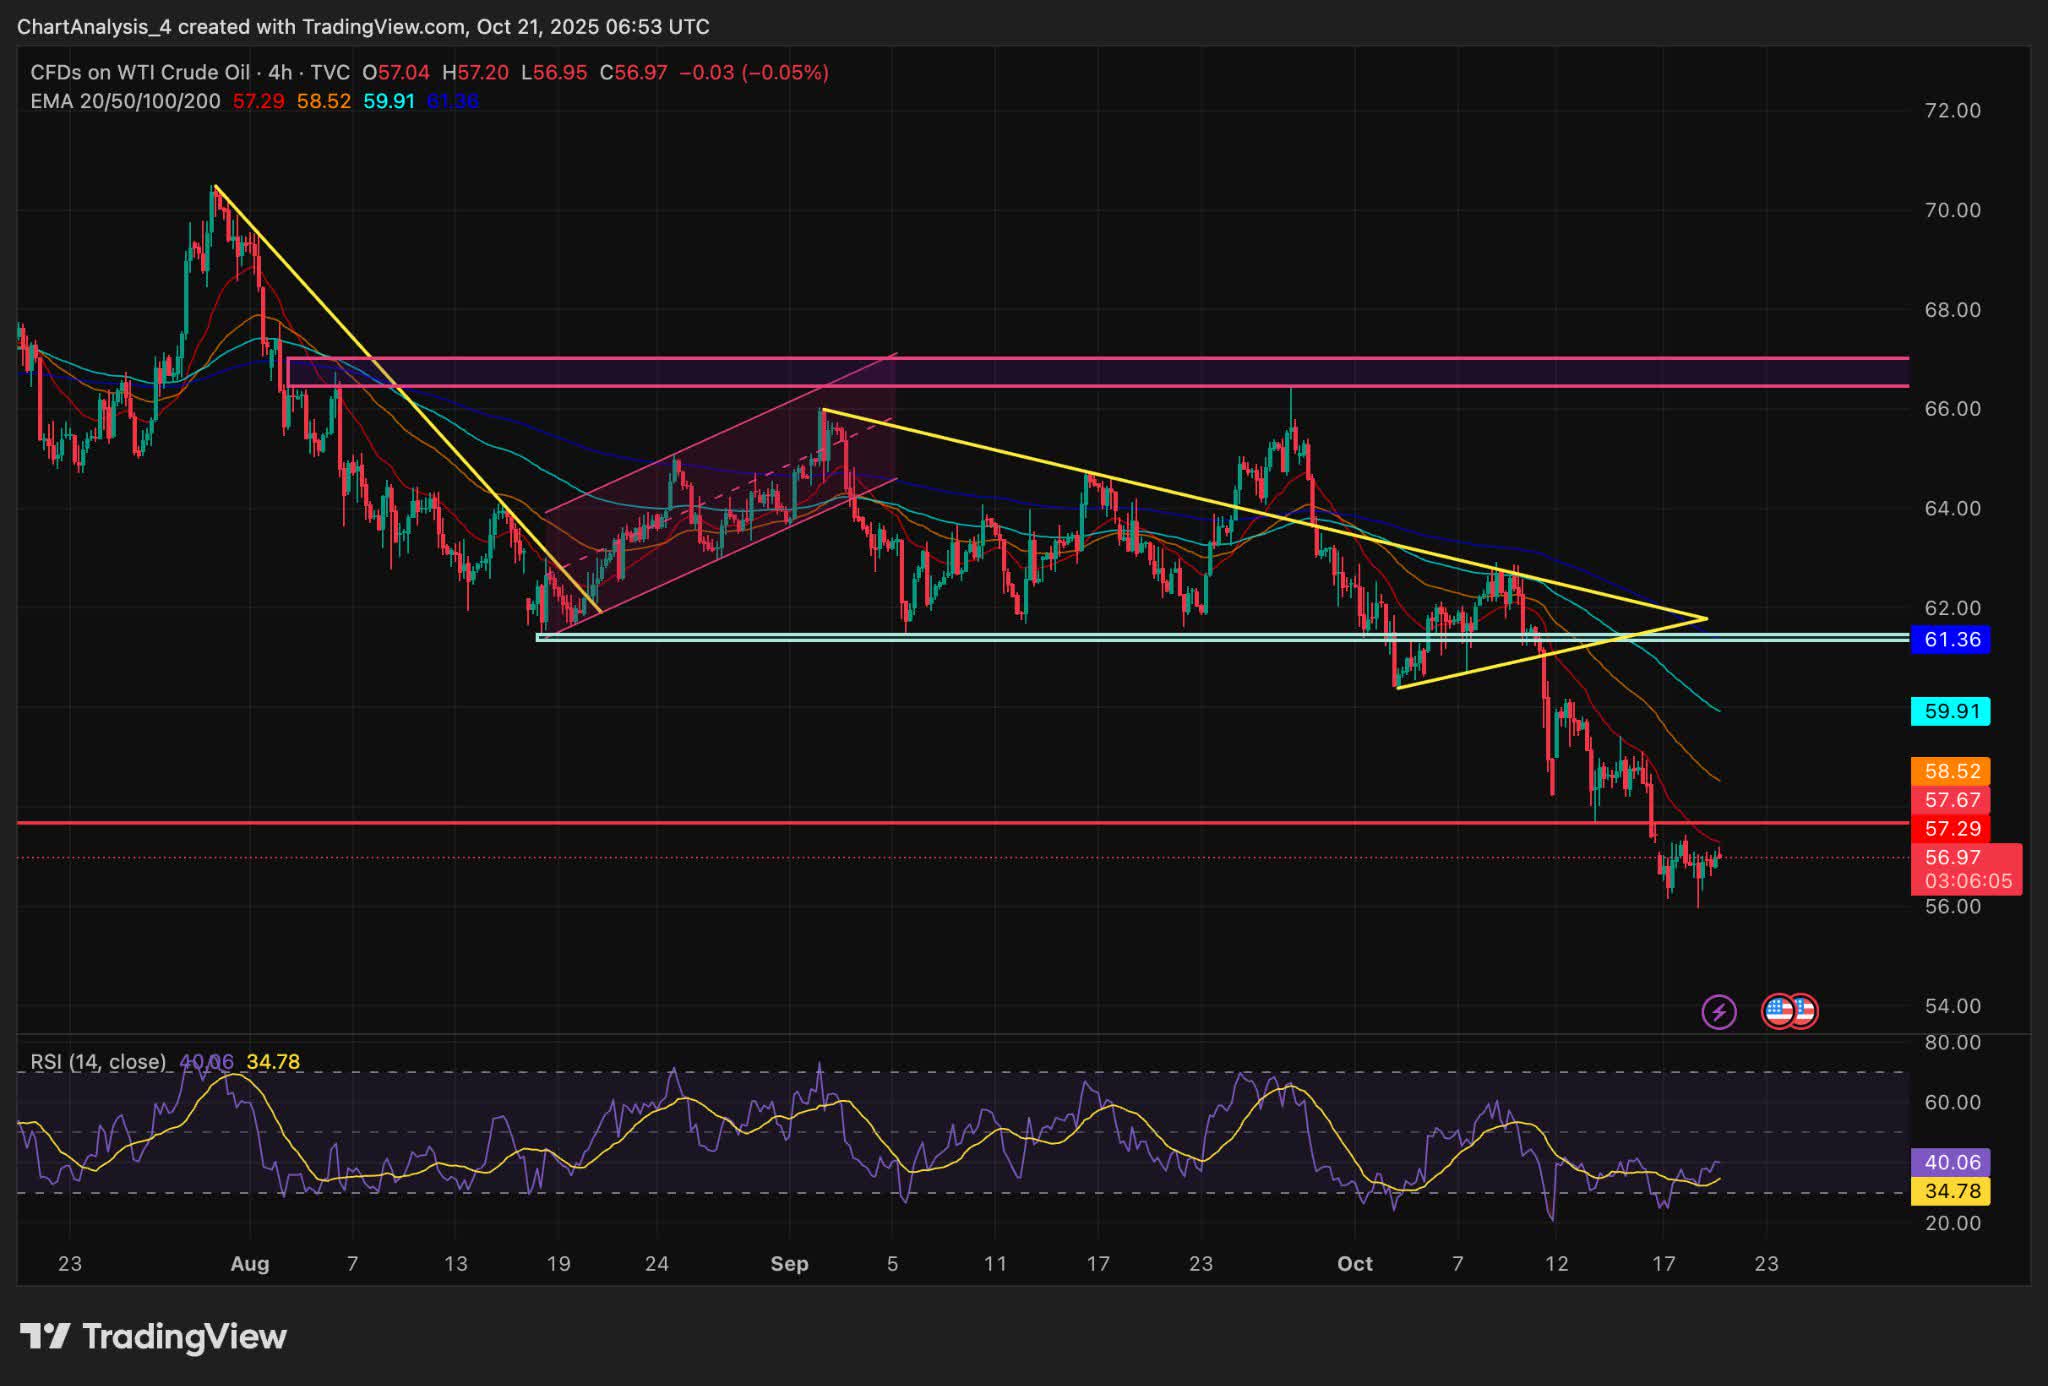Click '20.00' on the RSI scale
This screenshot has height=1386, width=2048.
point(1952,1223)
